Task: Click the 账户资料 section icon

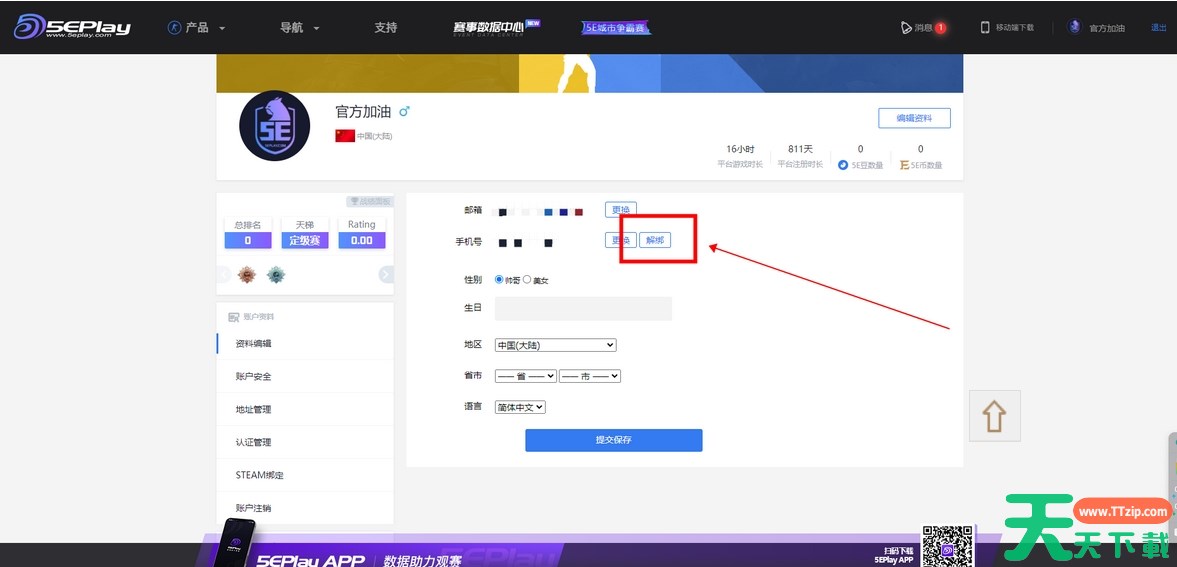Action: pyautogui.click(x=233, y=318)
